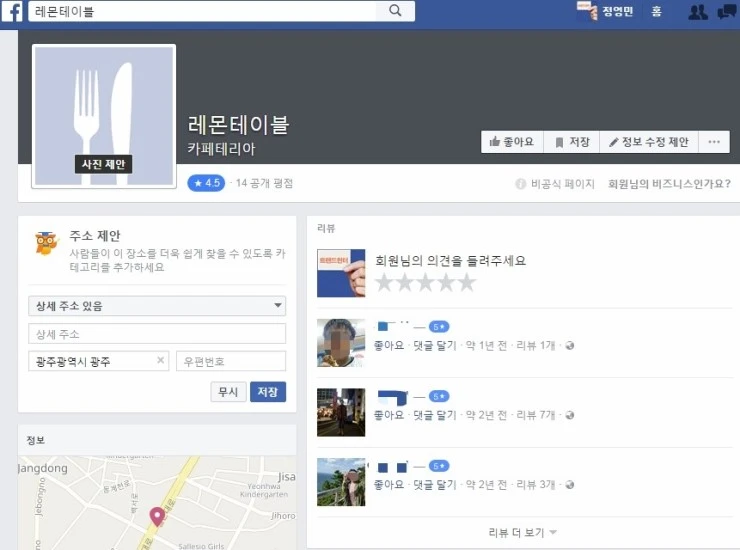Click first reviewer's photo (약 1년 전)
Screen dimensions: 740x550
point(341,343)
